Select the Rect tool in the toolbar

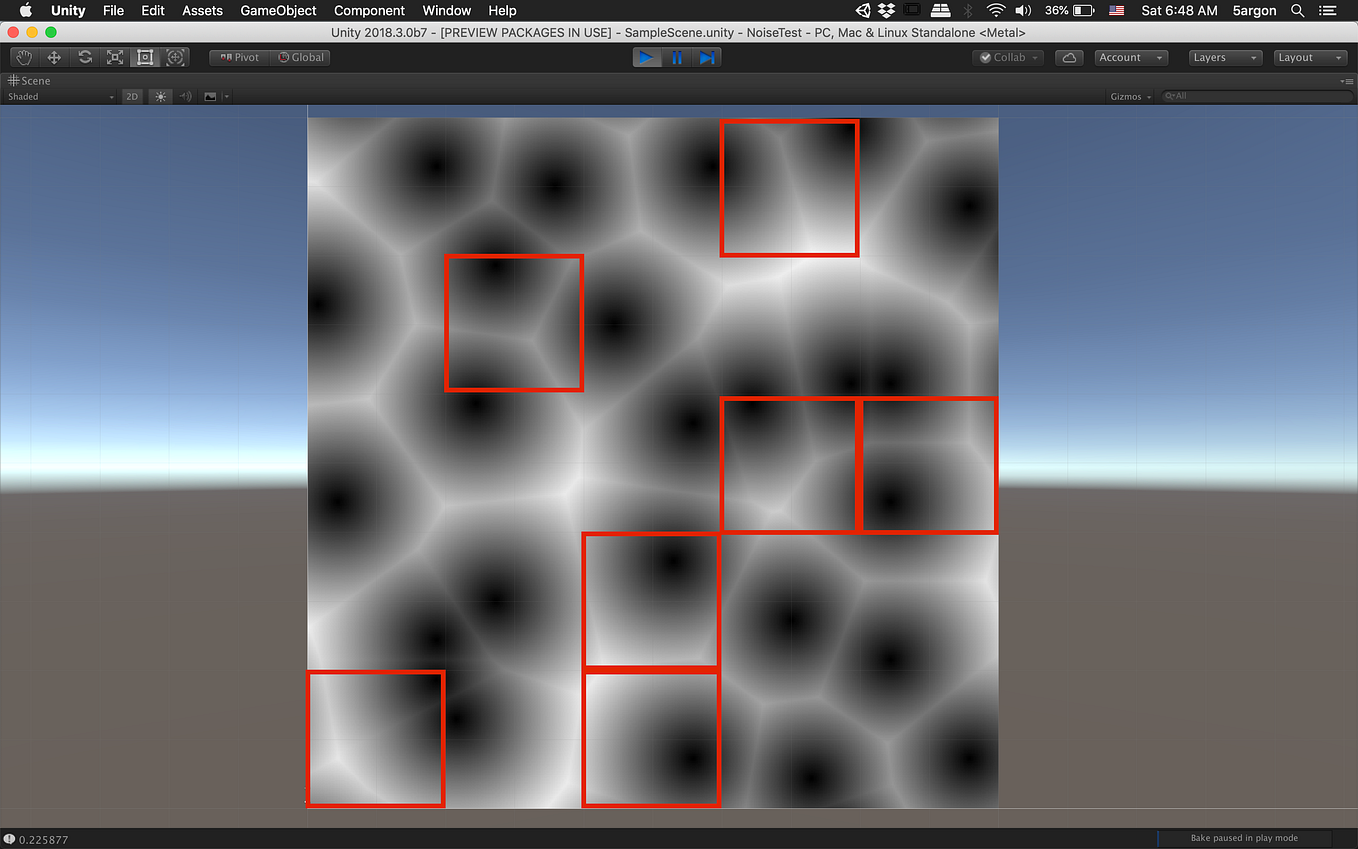pos(144,57)
